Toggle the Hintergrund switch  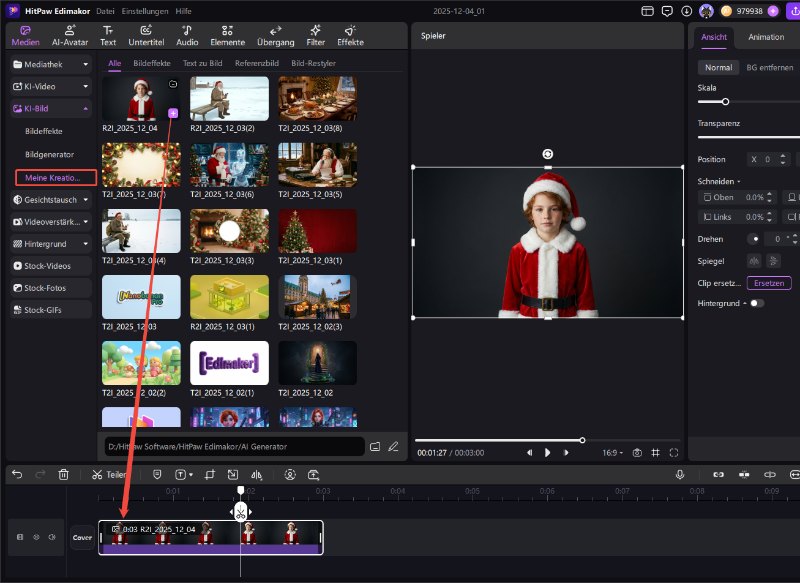[756, 303]
